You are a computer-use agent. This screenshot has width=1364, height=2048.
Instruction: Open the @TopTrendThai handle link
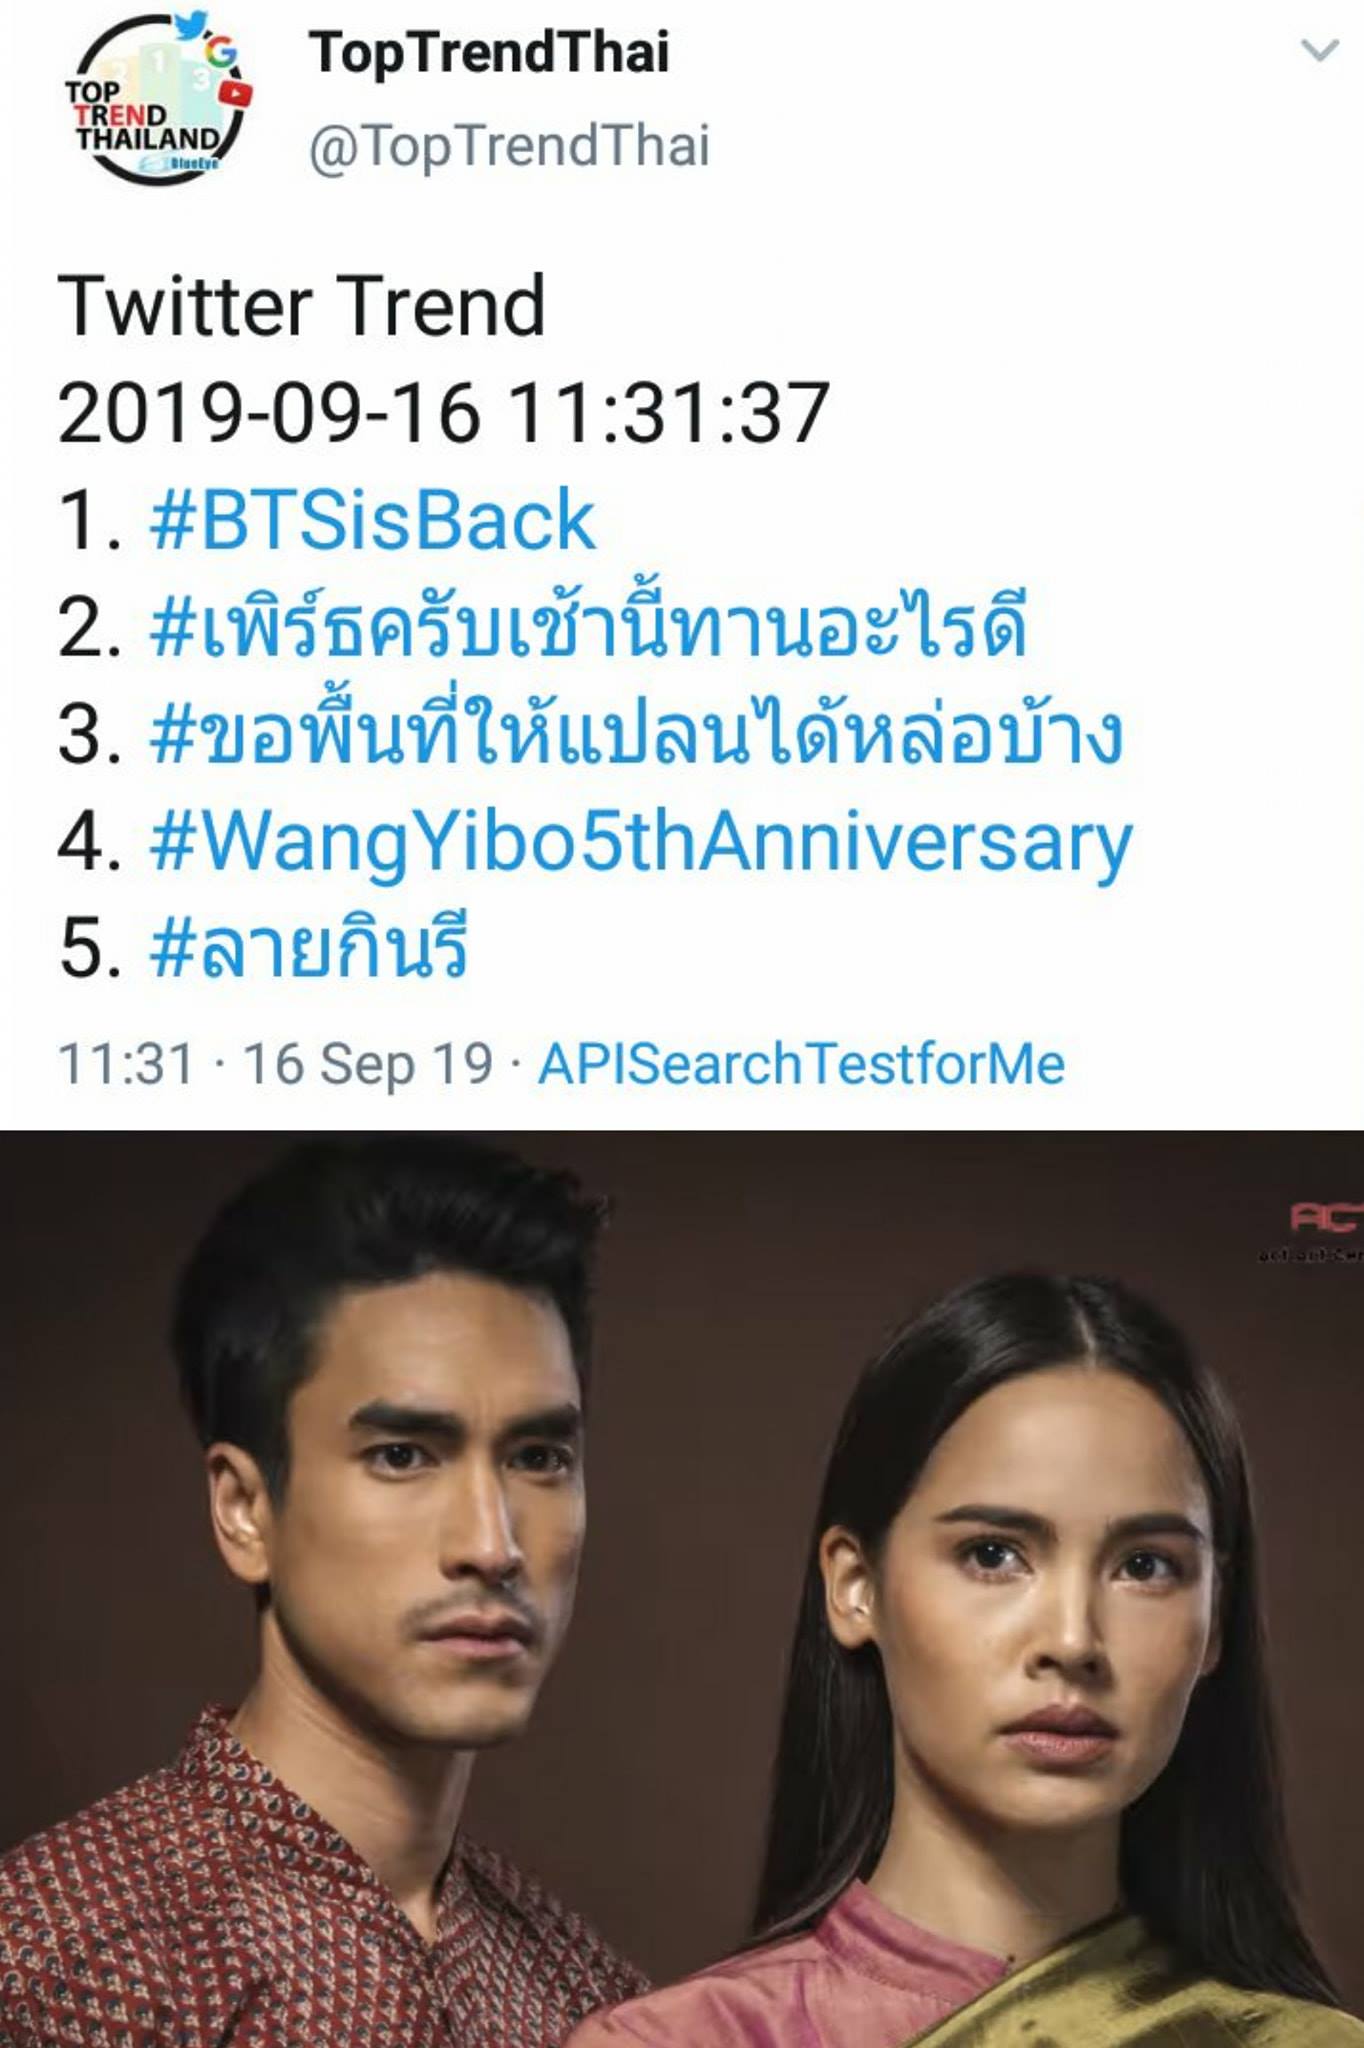tap(509, 146)
